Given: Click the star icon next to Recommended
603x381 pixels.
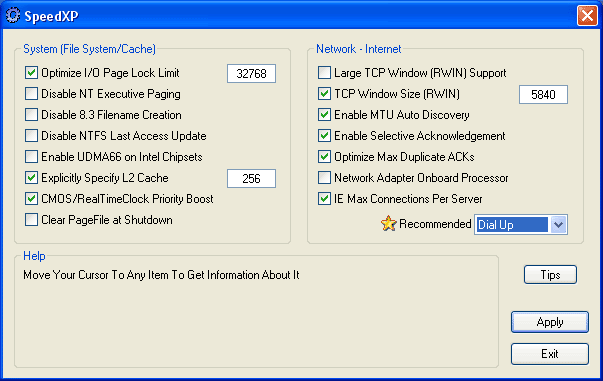Looking at the screenshot, I should (388, 223).
